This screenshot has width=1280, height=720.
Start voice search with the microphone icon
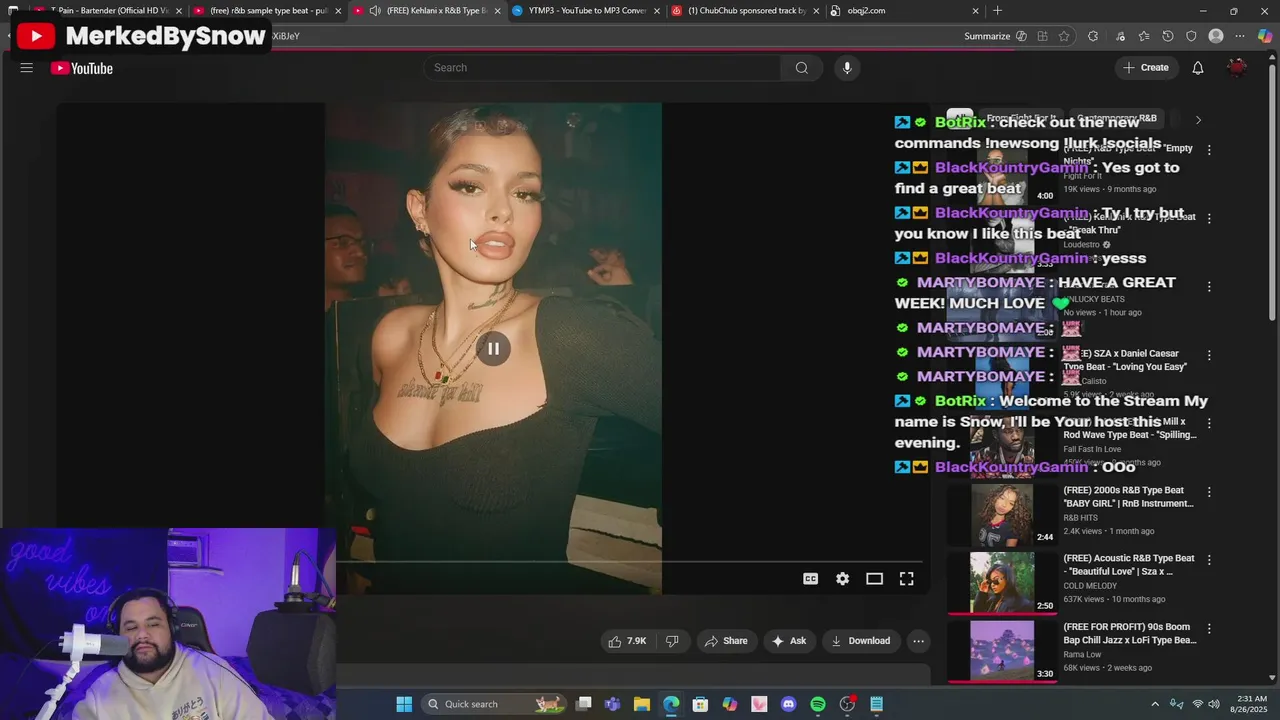(847, 68)
